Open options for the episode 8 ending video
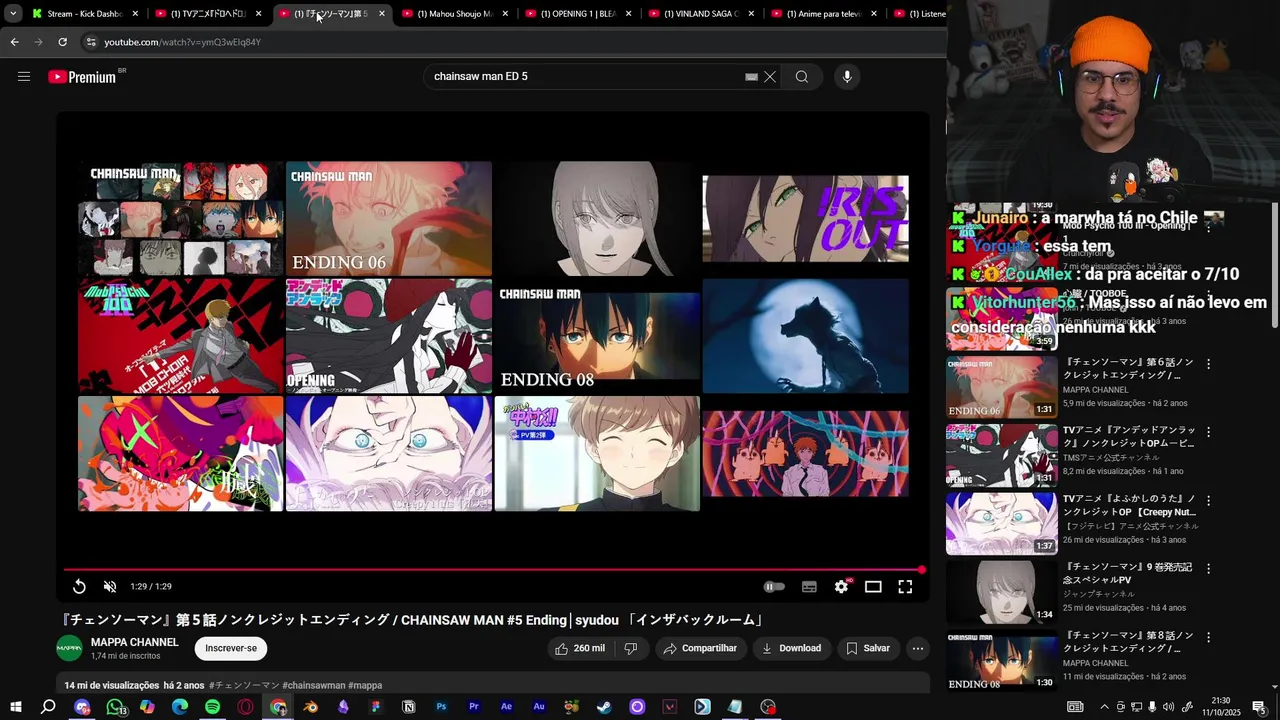The width and height of the screenshot is (1280, 720). [x=1208, y=636]
